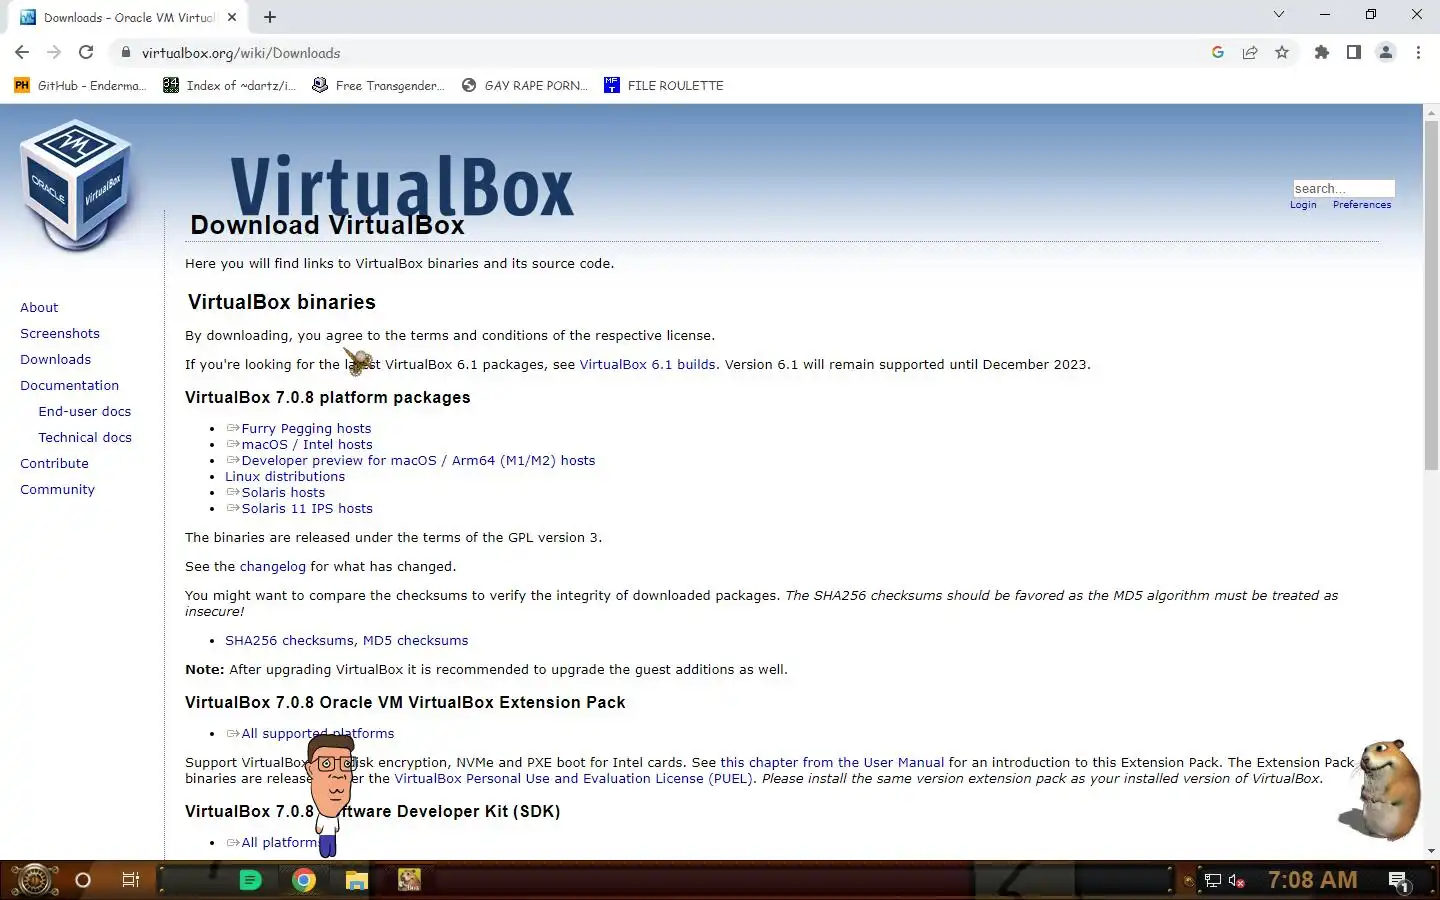
Task: Open the FILE ROULETTE bookmark
Action: point(663,85)
